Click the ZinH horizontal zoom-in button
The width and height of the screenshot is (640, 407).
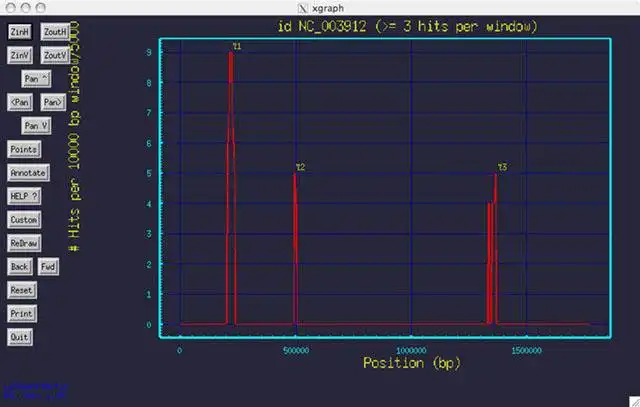(x=19, y=32)
